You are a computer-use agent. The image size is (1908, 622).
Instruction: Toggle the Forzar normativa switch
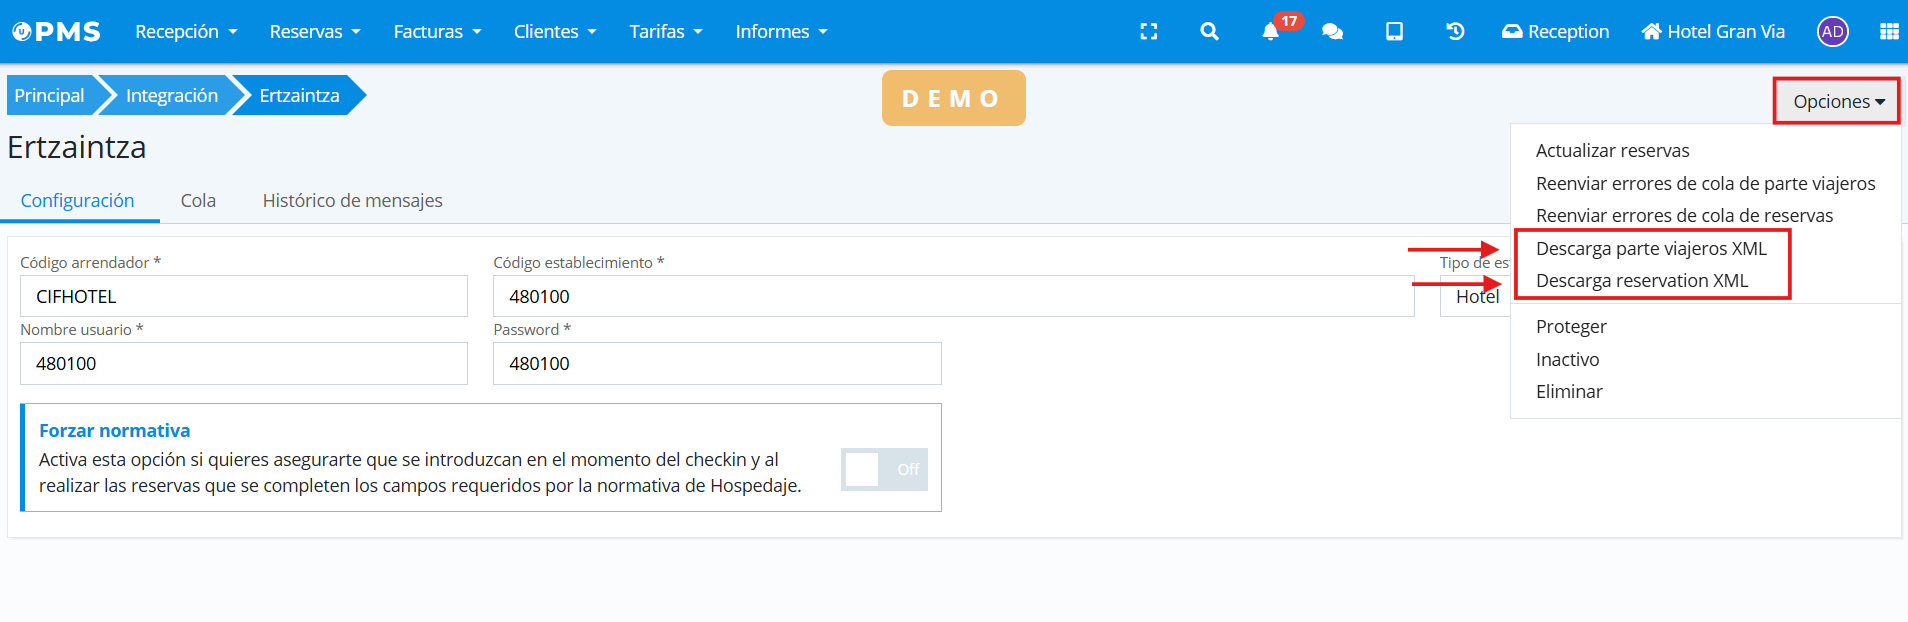coord(884,469)
